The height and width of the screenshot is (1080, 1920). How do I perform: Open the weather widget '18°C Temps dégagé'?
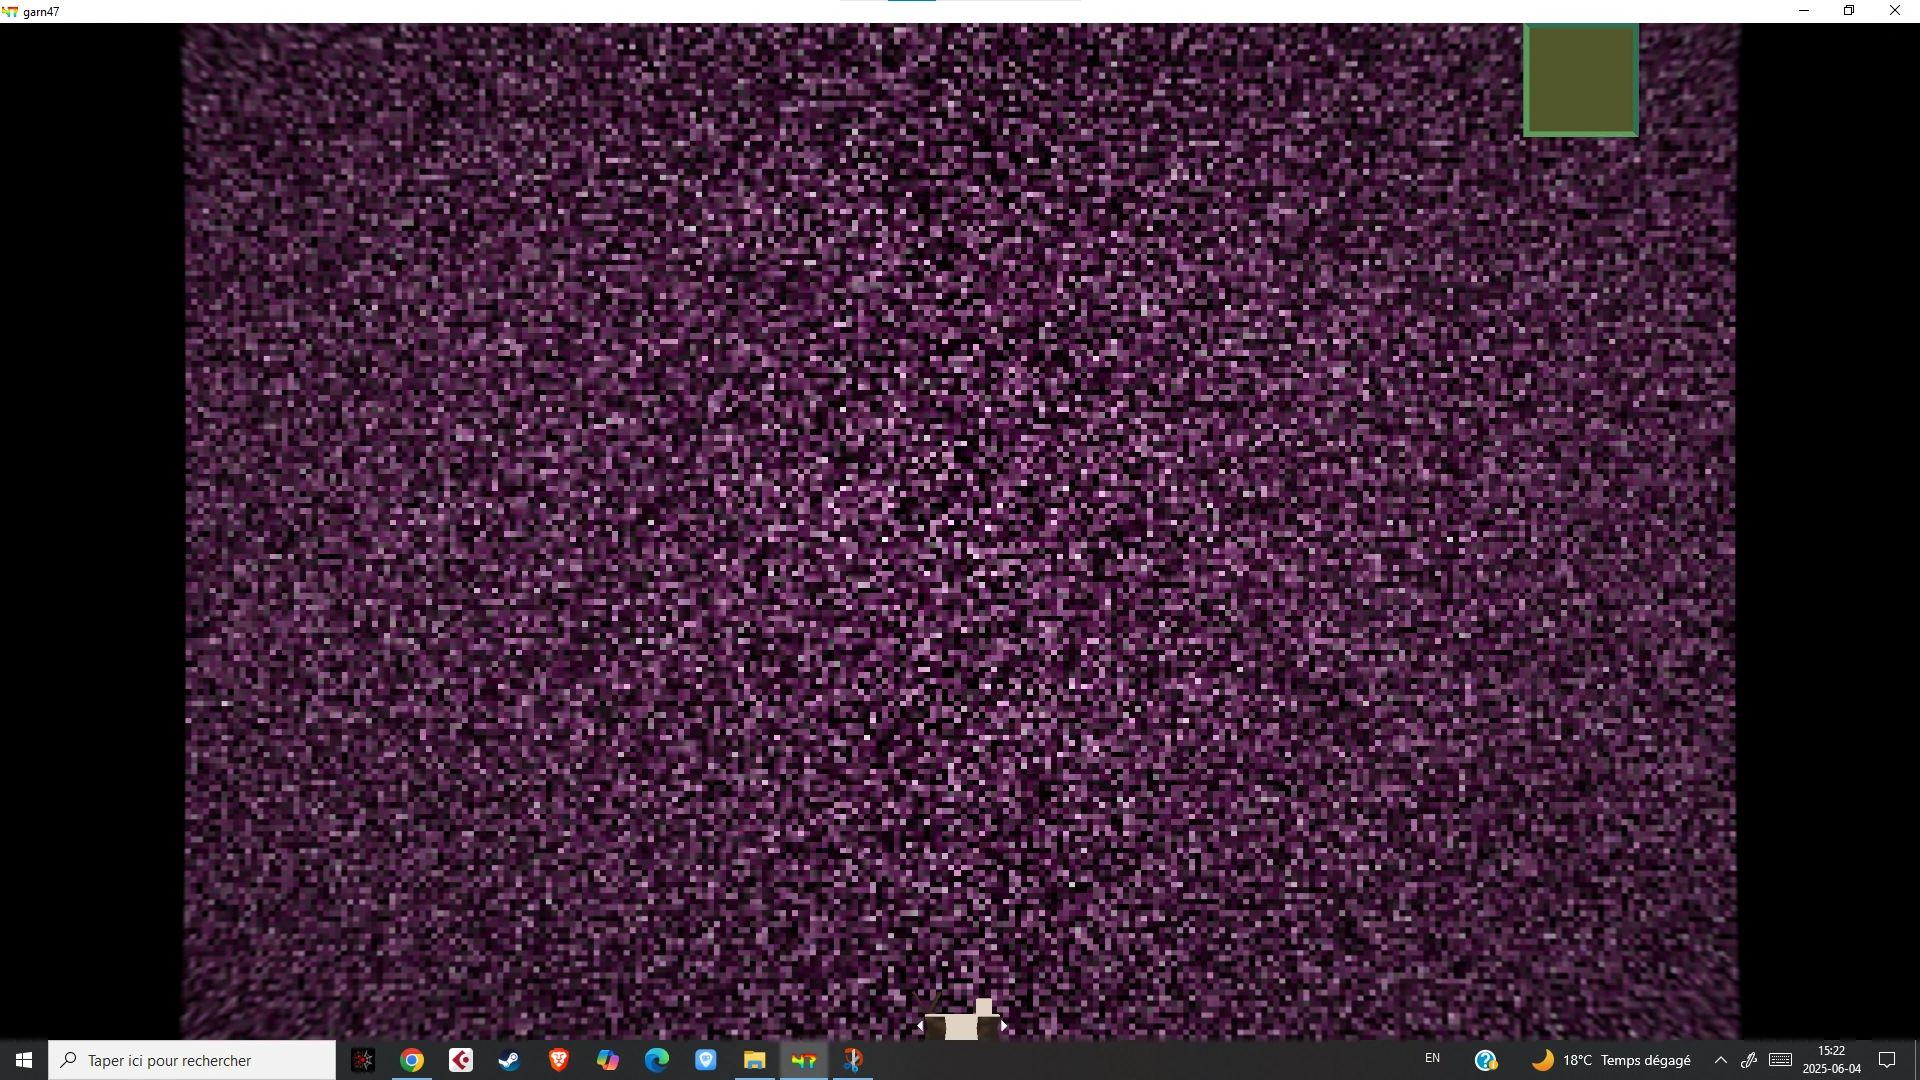tap(1612, 1060)
